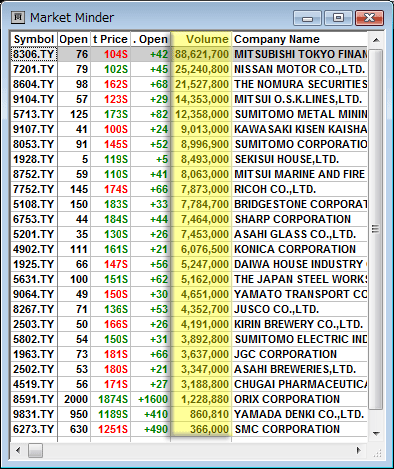Select symbol 8306.TY
The width and height of the screenshot is (394, 469).
[x=33, y=54]
